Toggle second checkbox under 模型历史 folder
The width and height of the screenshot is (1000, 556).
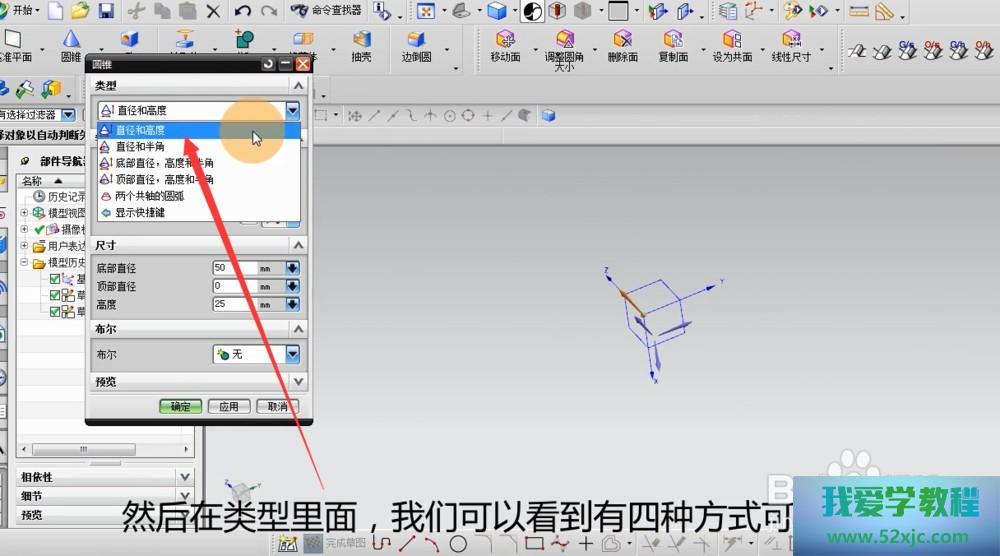point(56,295)
